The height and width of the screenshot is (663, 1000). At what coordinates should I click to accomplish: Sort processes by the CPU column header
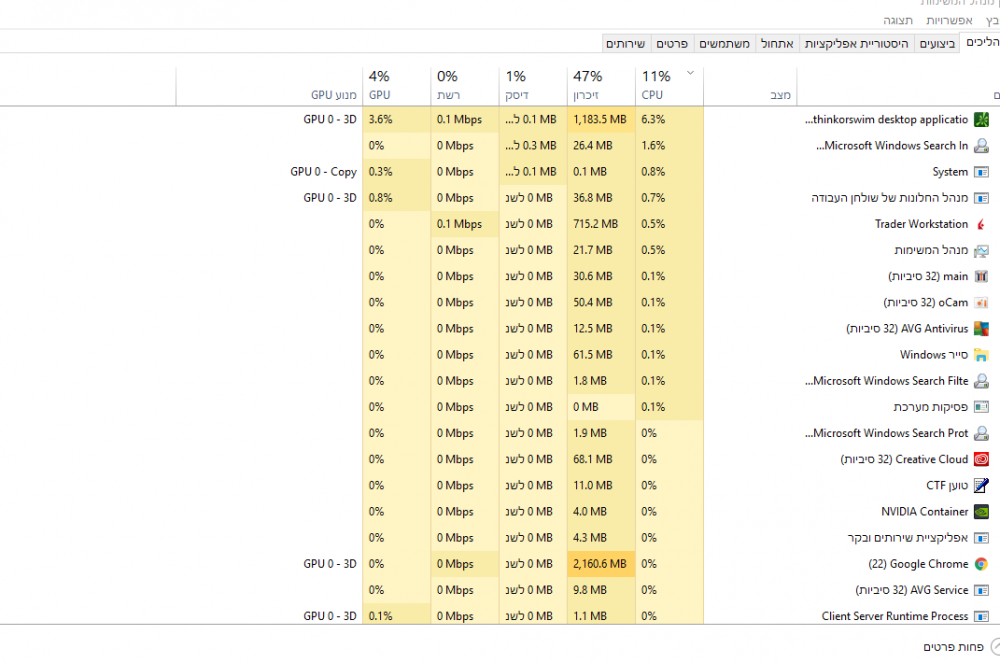pyautogui.click(x=670, y=85)
